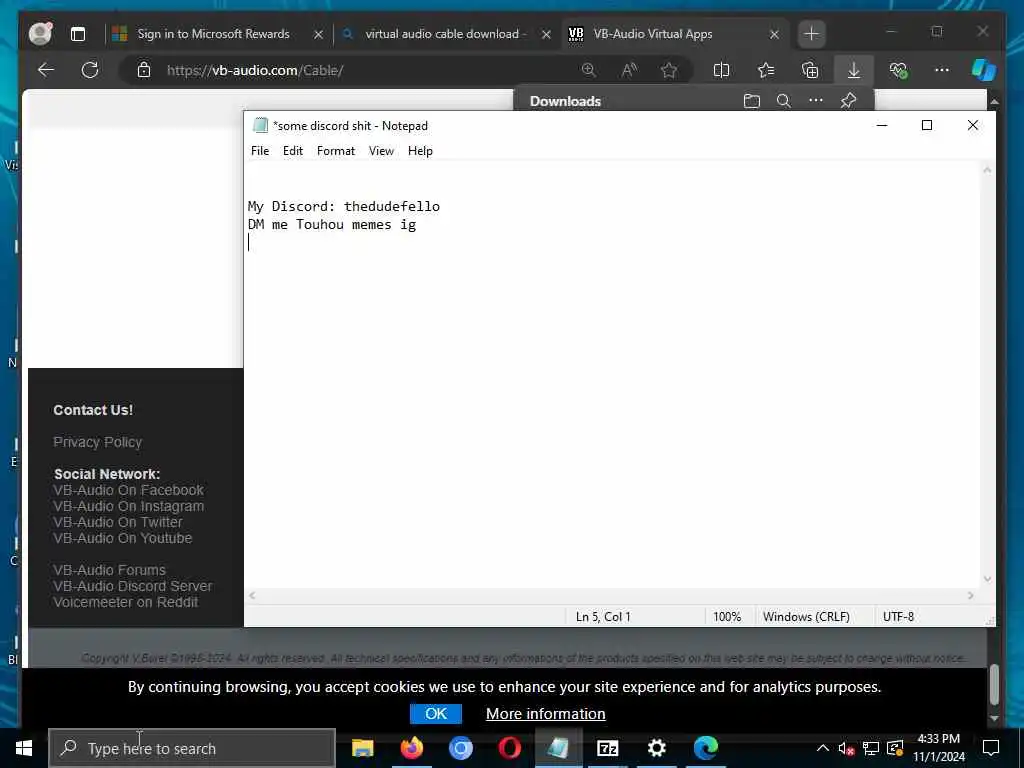The image size is (1024, 768).
Task: Click the muted volume tray icon
Action: (846, 749)
